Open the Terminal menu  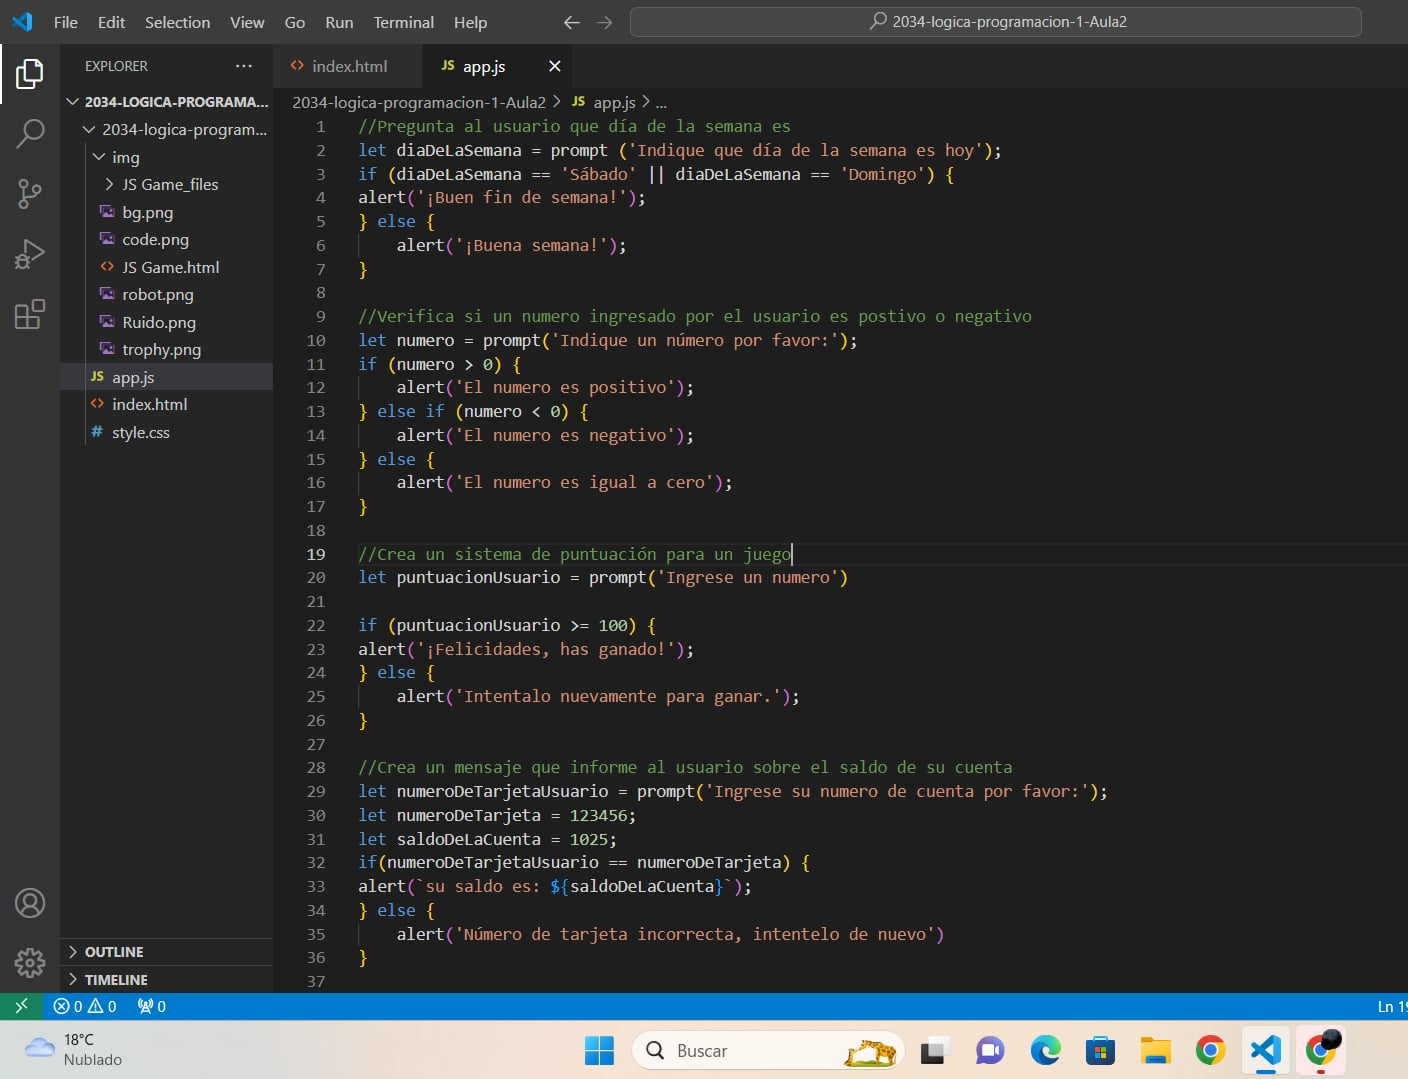[x=404, y=22]
